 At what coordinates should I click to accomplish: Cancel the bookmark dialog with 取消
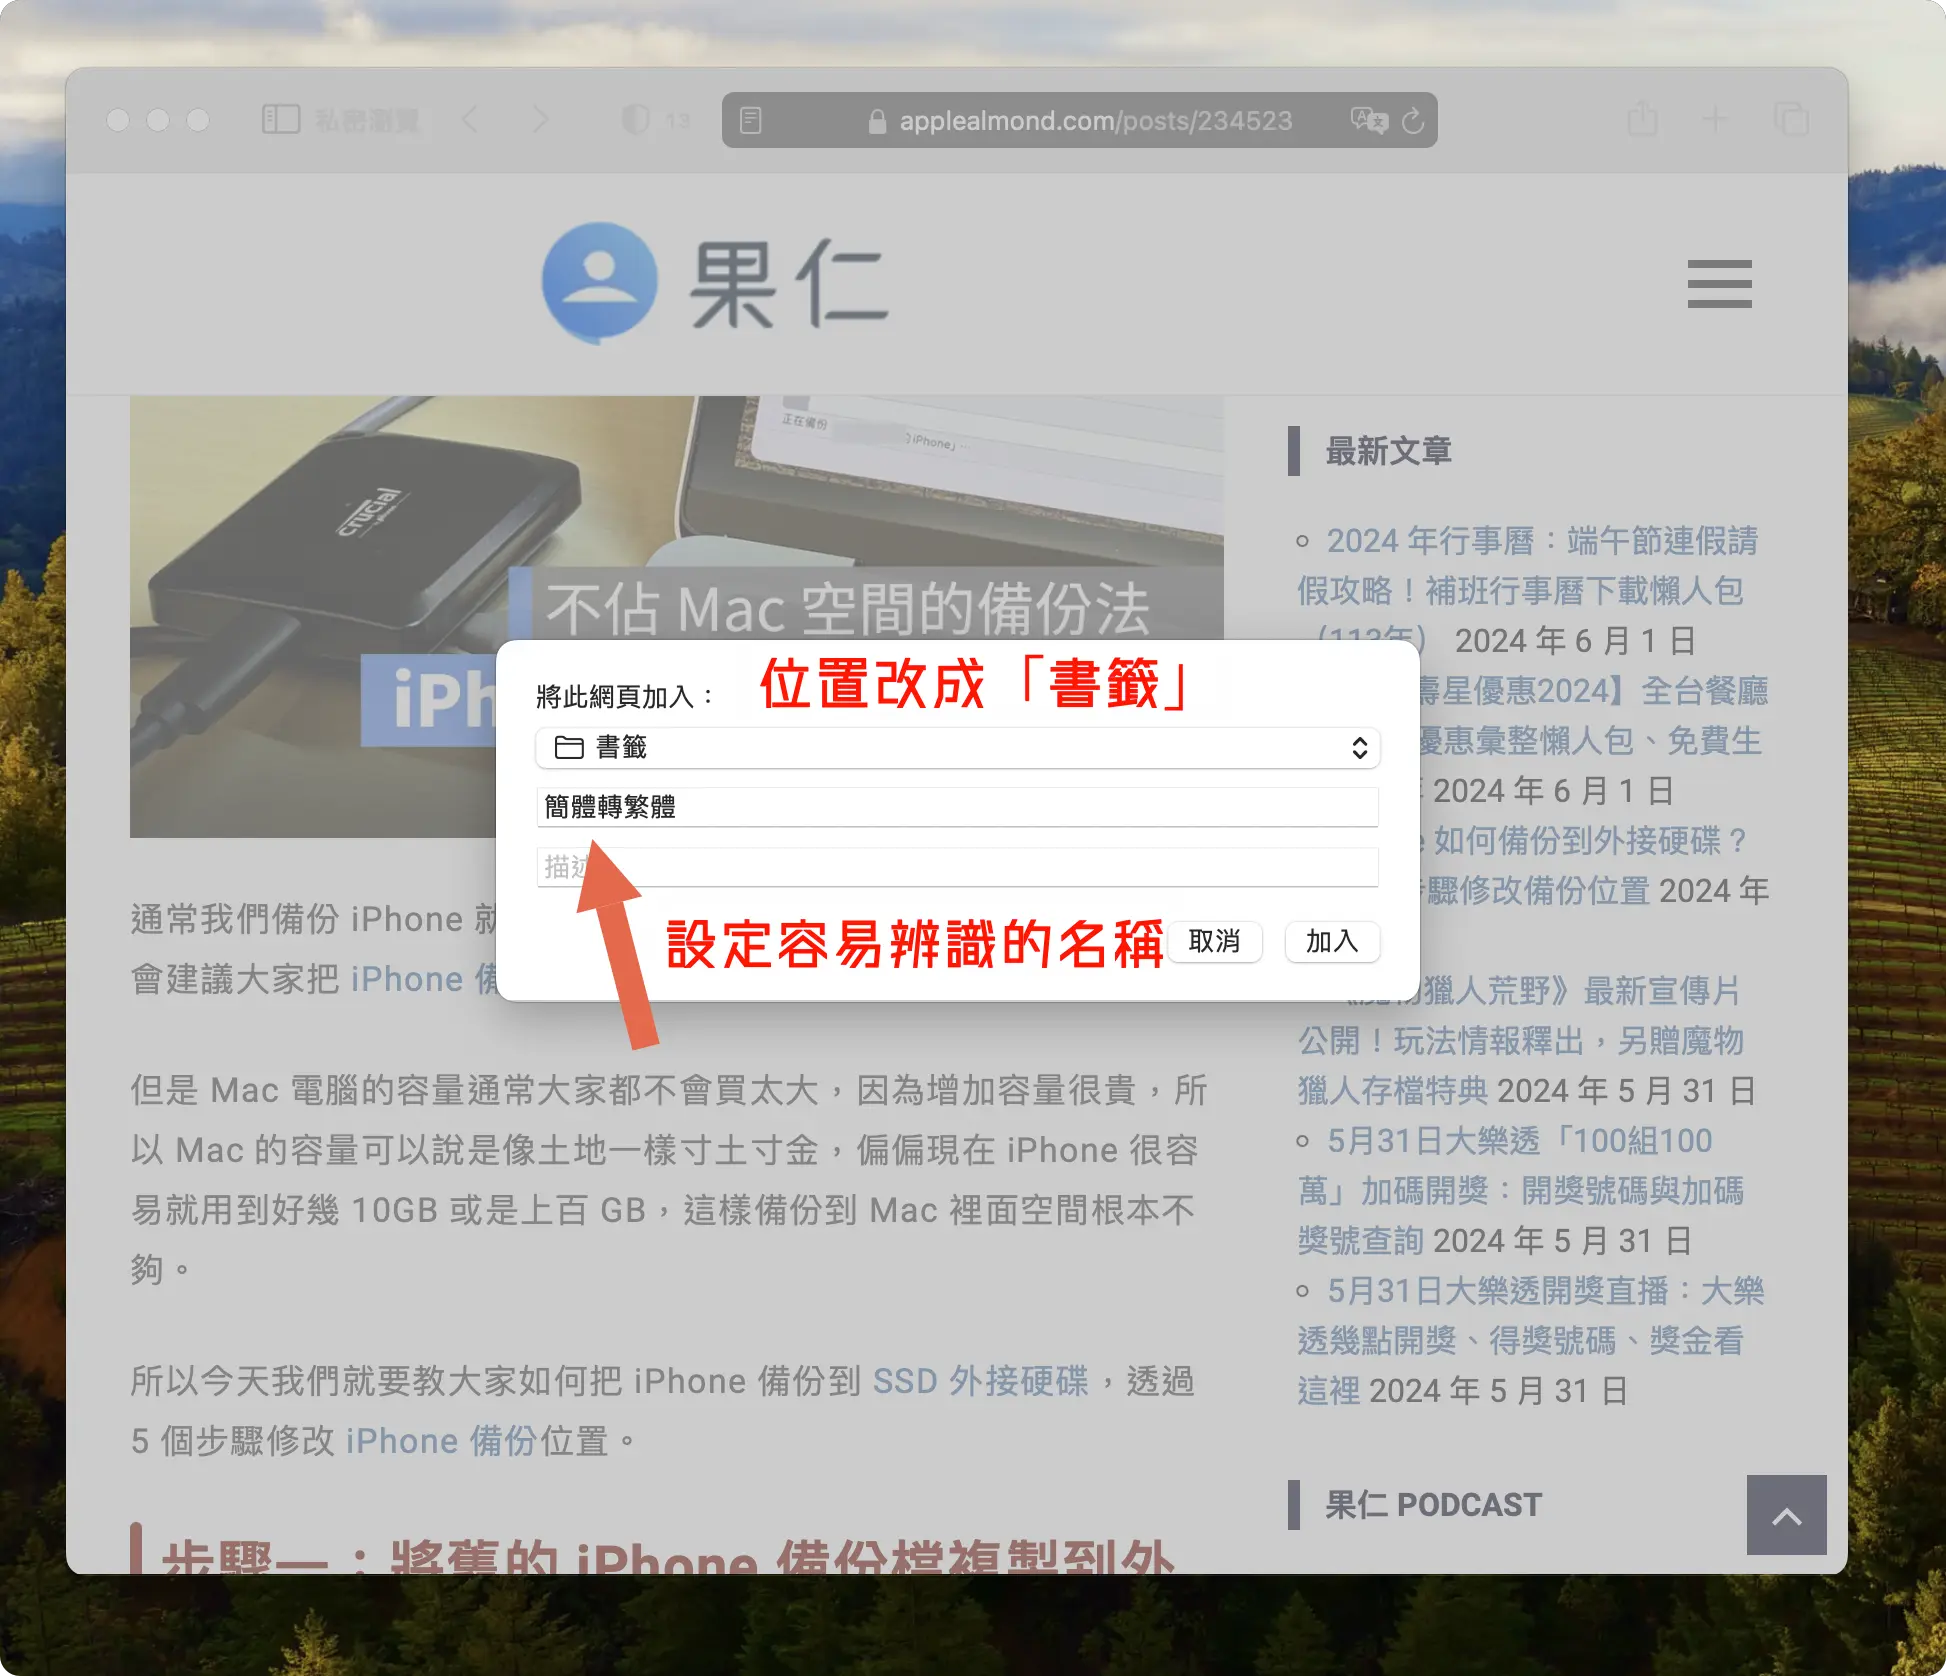(1215, 942)
